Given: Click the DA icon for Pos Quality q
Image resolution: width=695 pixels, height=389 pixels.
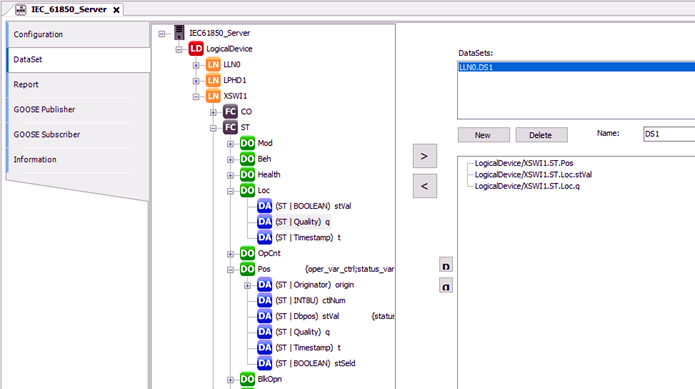Looking at the screenshot, I should tap(265, 332).
